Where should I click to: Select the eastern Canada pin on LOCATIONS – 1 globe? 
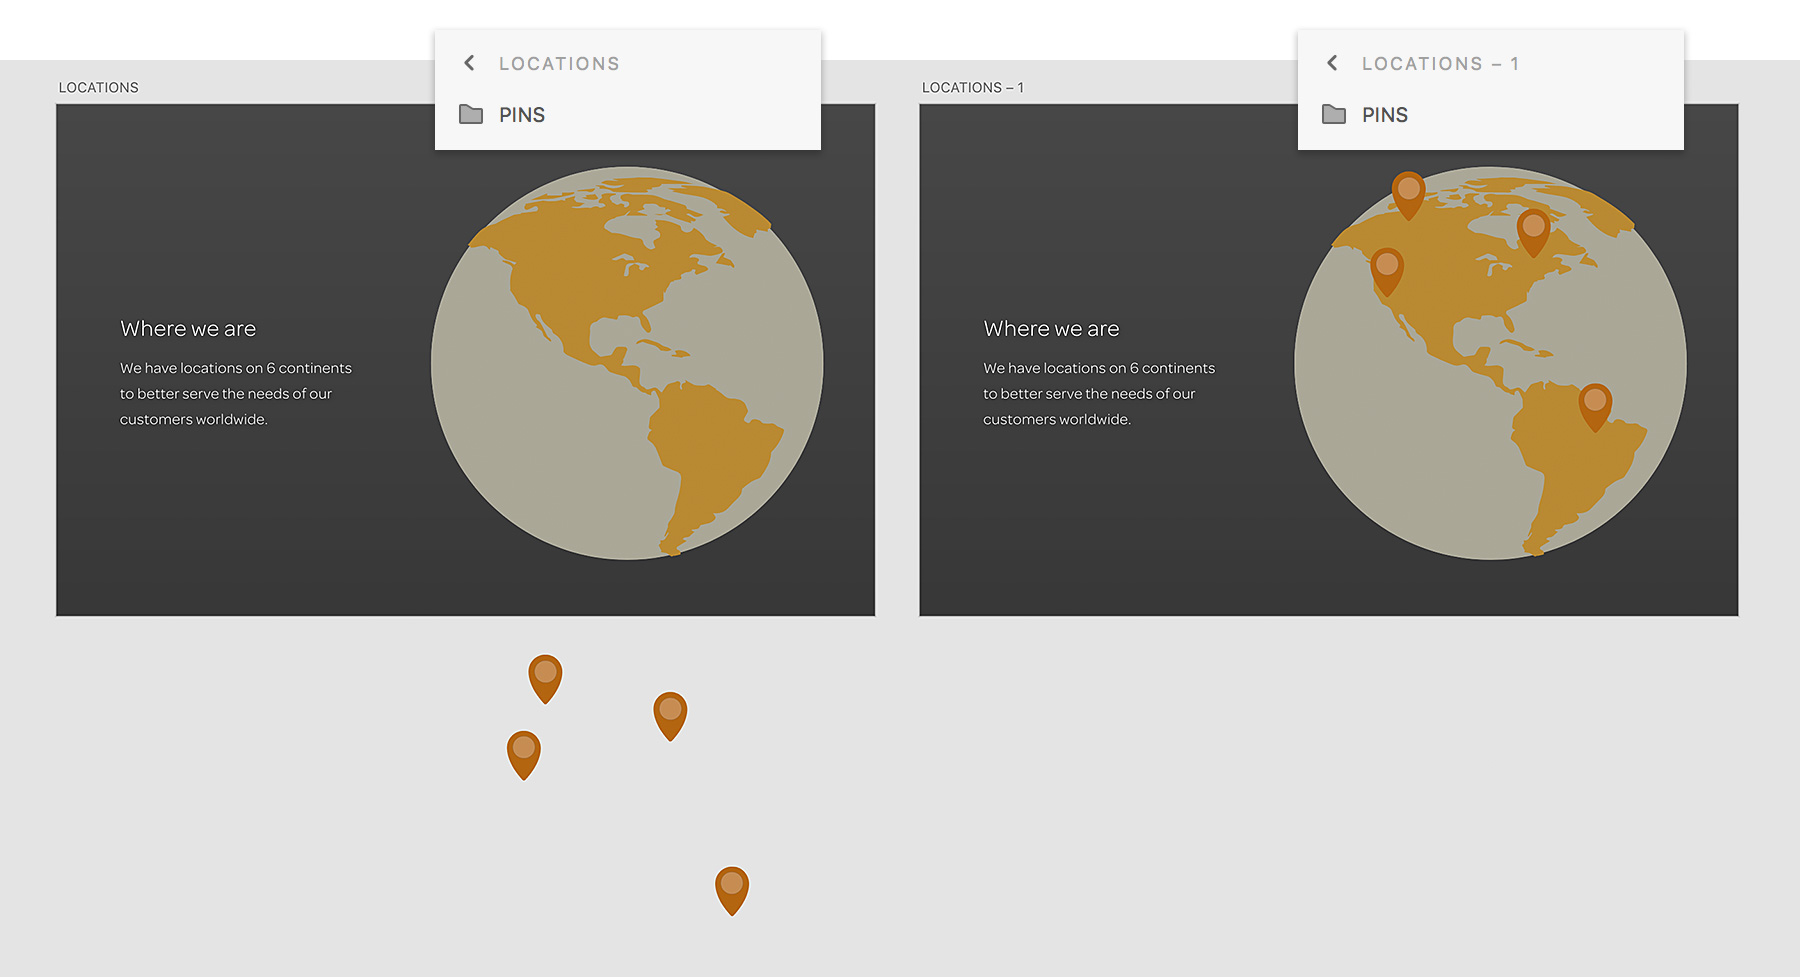tap(1533, 233)
